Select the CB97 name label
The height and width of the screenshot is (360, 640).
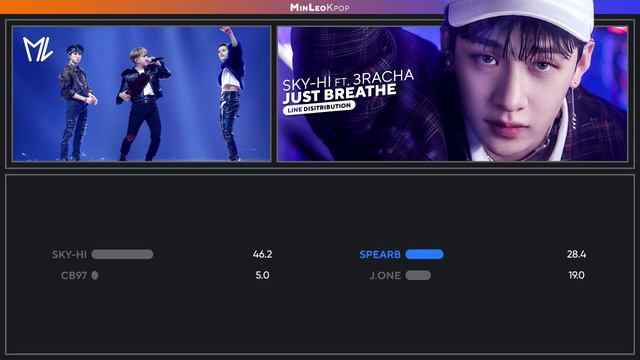[x=74, y=276]
